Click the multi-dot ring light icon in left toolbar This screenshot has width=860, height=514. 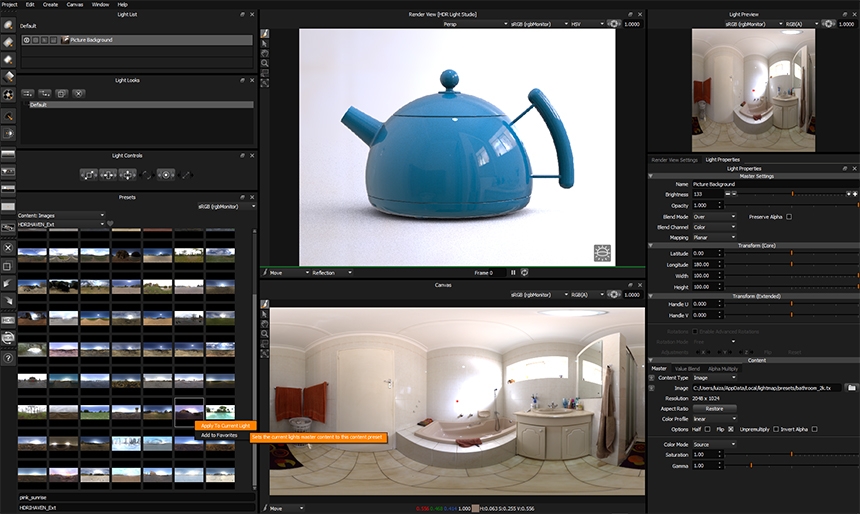click(x=8, y=94)
